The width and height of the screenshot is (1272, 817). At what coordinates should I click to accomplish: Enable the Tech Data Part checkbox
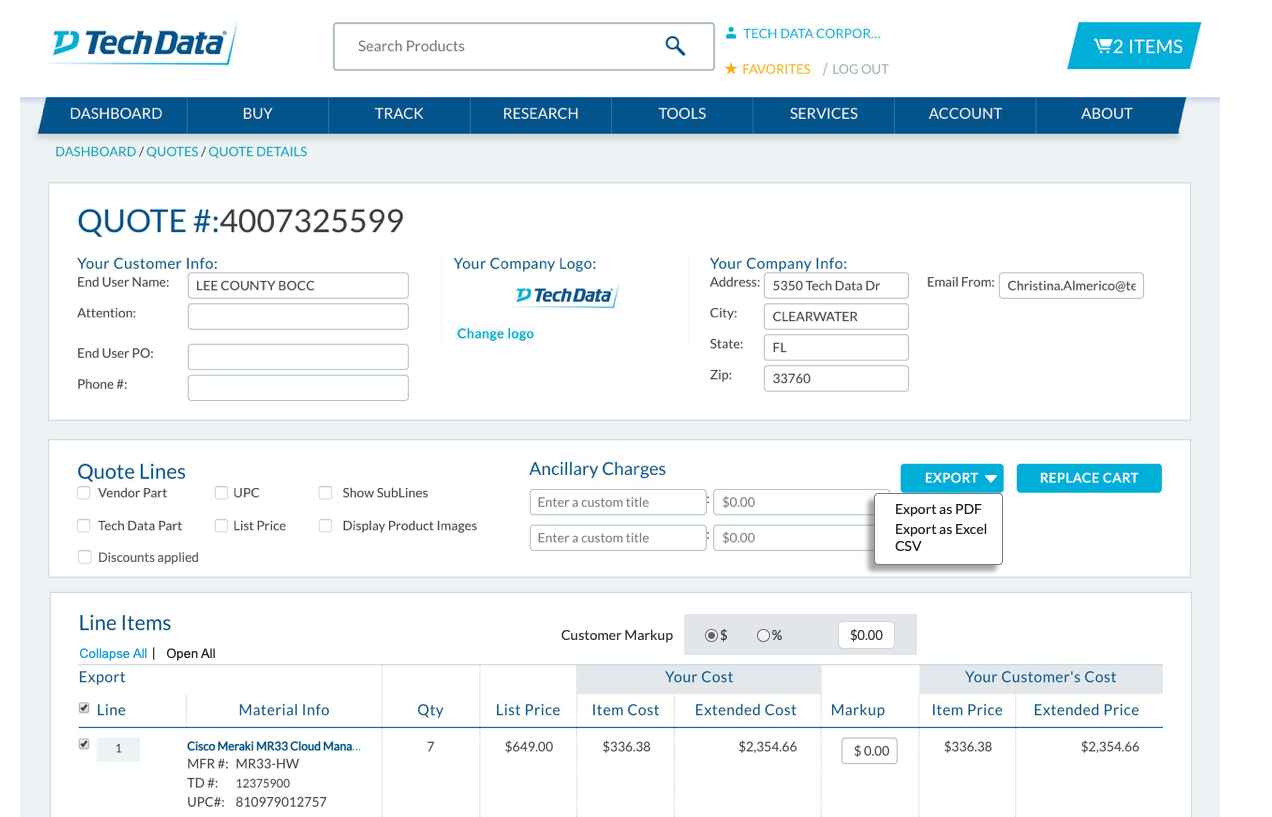point(84,526)
